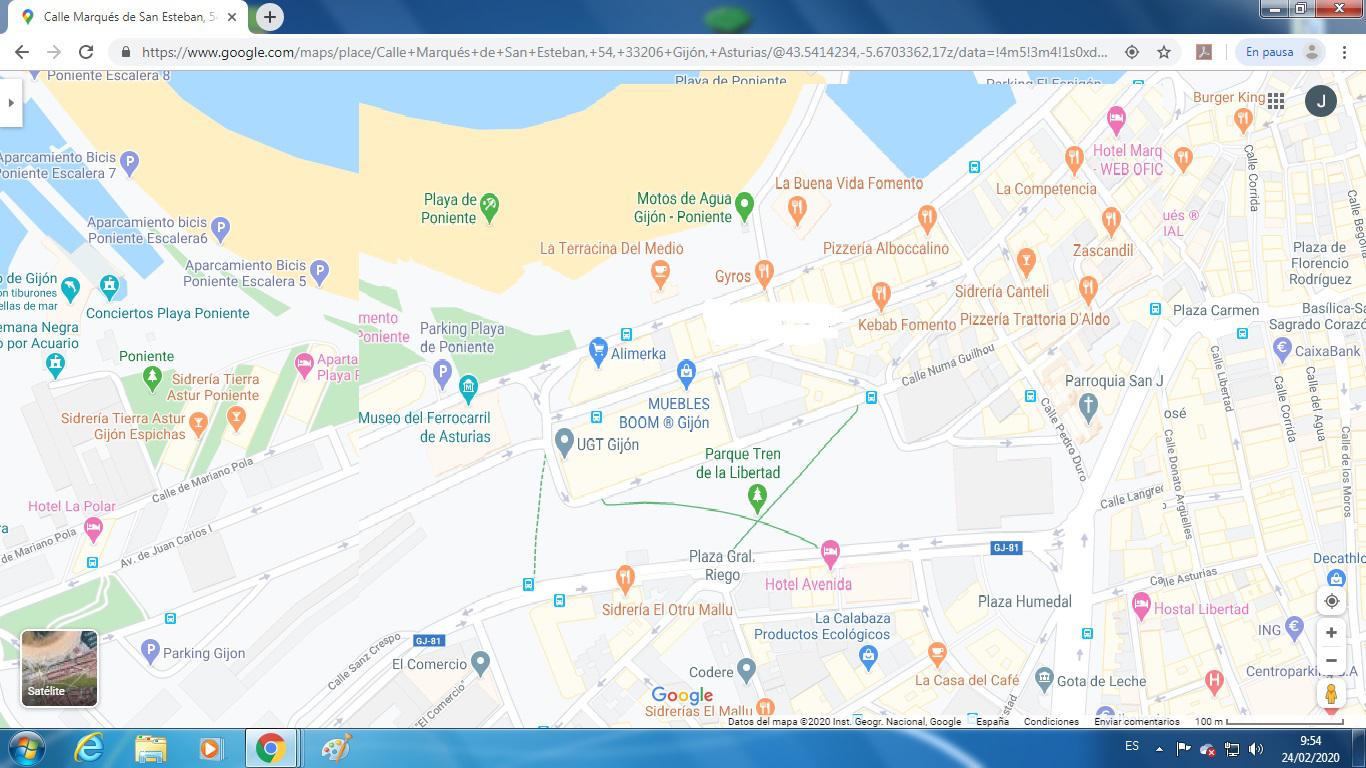Click the Kebab Fomento restaurant marker
Image resolution: width=1366 pixels, height=768 pixels.
click(x=881, y=294)
